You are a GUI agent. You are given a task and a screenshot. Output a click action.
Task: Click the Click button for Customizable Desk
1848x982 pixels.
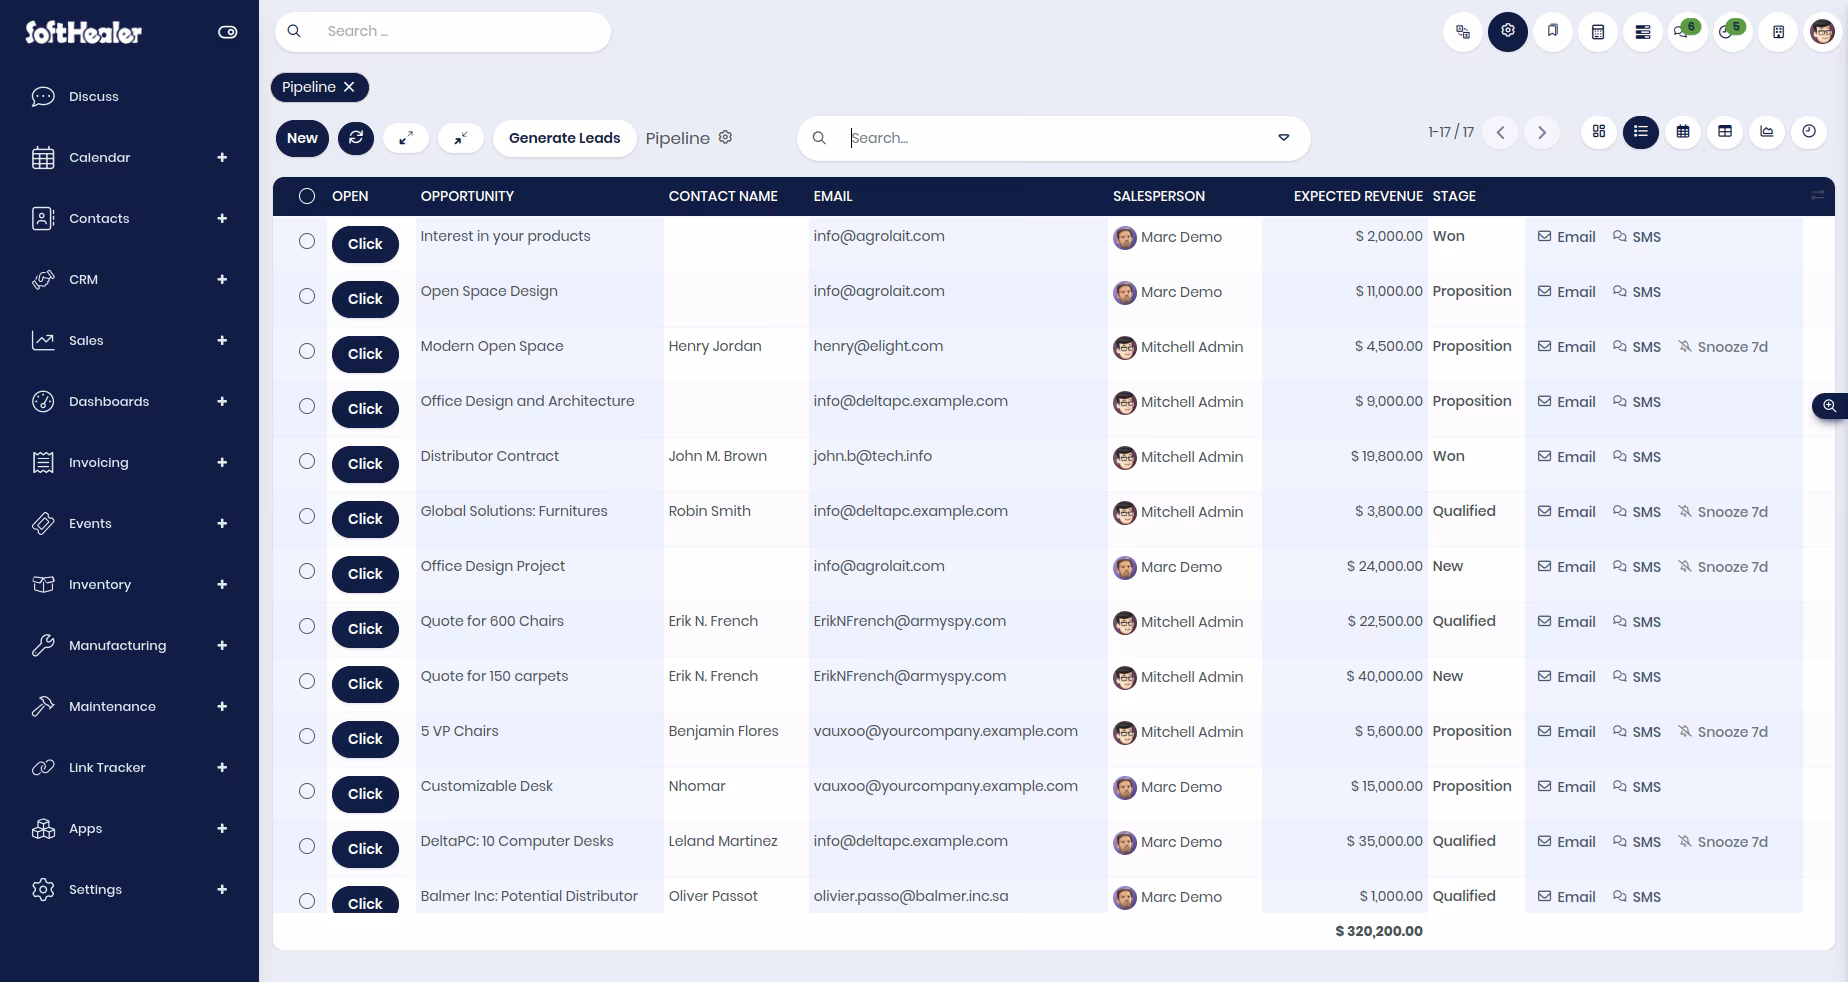click(x=365, y=794)
